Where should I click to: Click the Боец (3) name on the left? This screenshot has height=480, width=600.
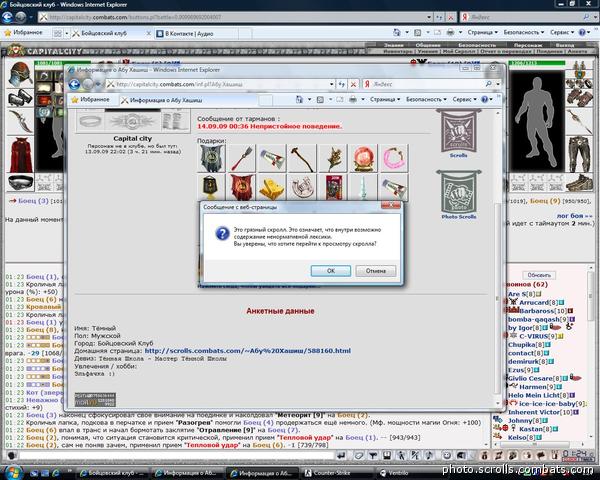click(33, 201)
